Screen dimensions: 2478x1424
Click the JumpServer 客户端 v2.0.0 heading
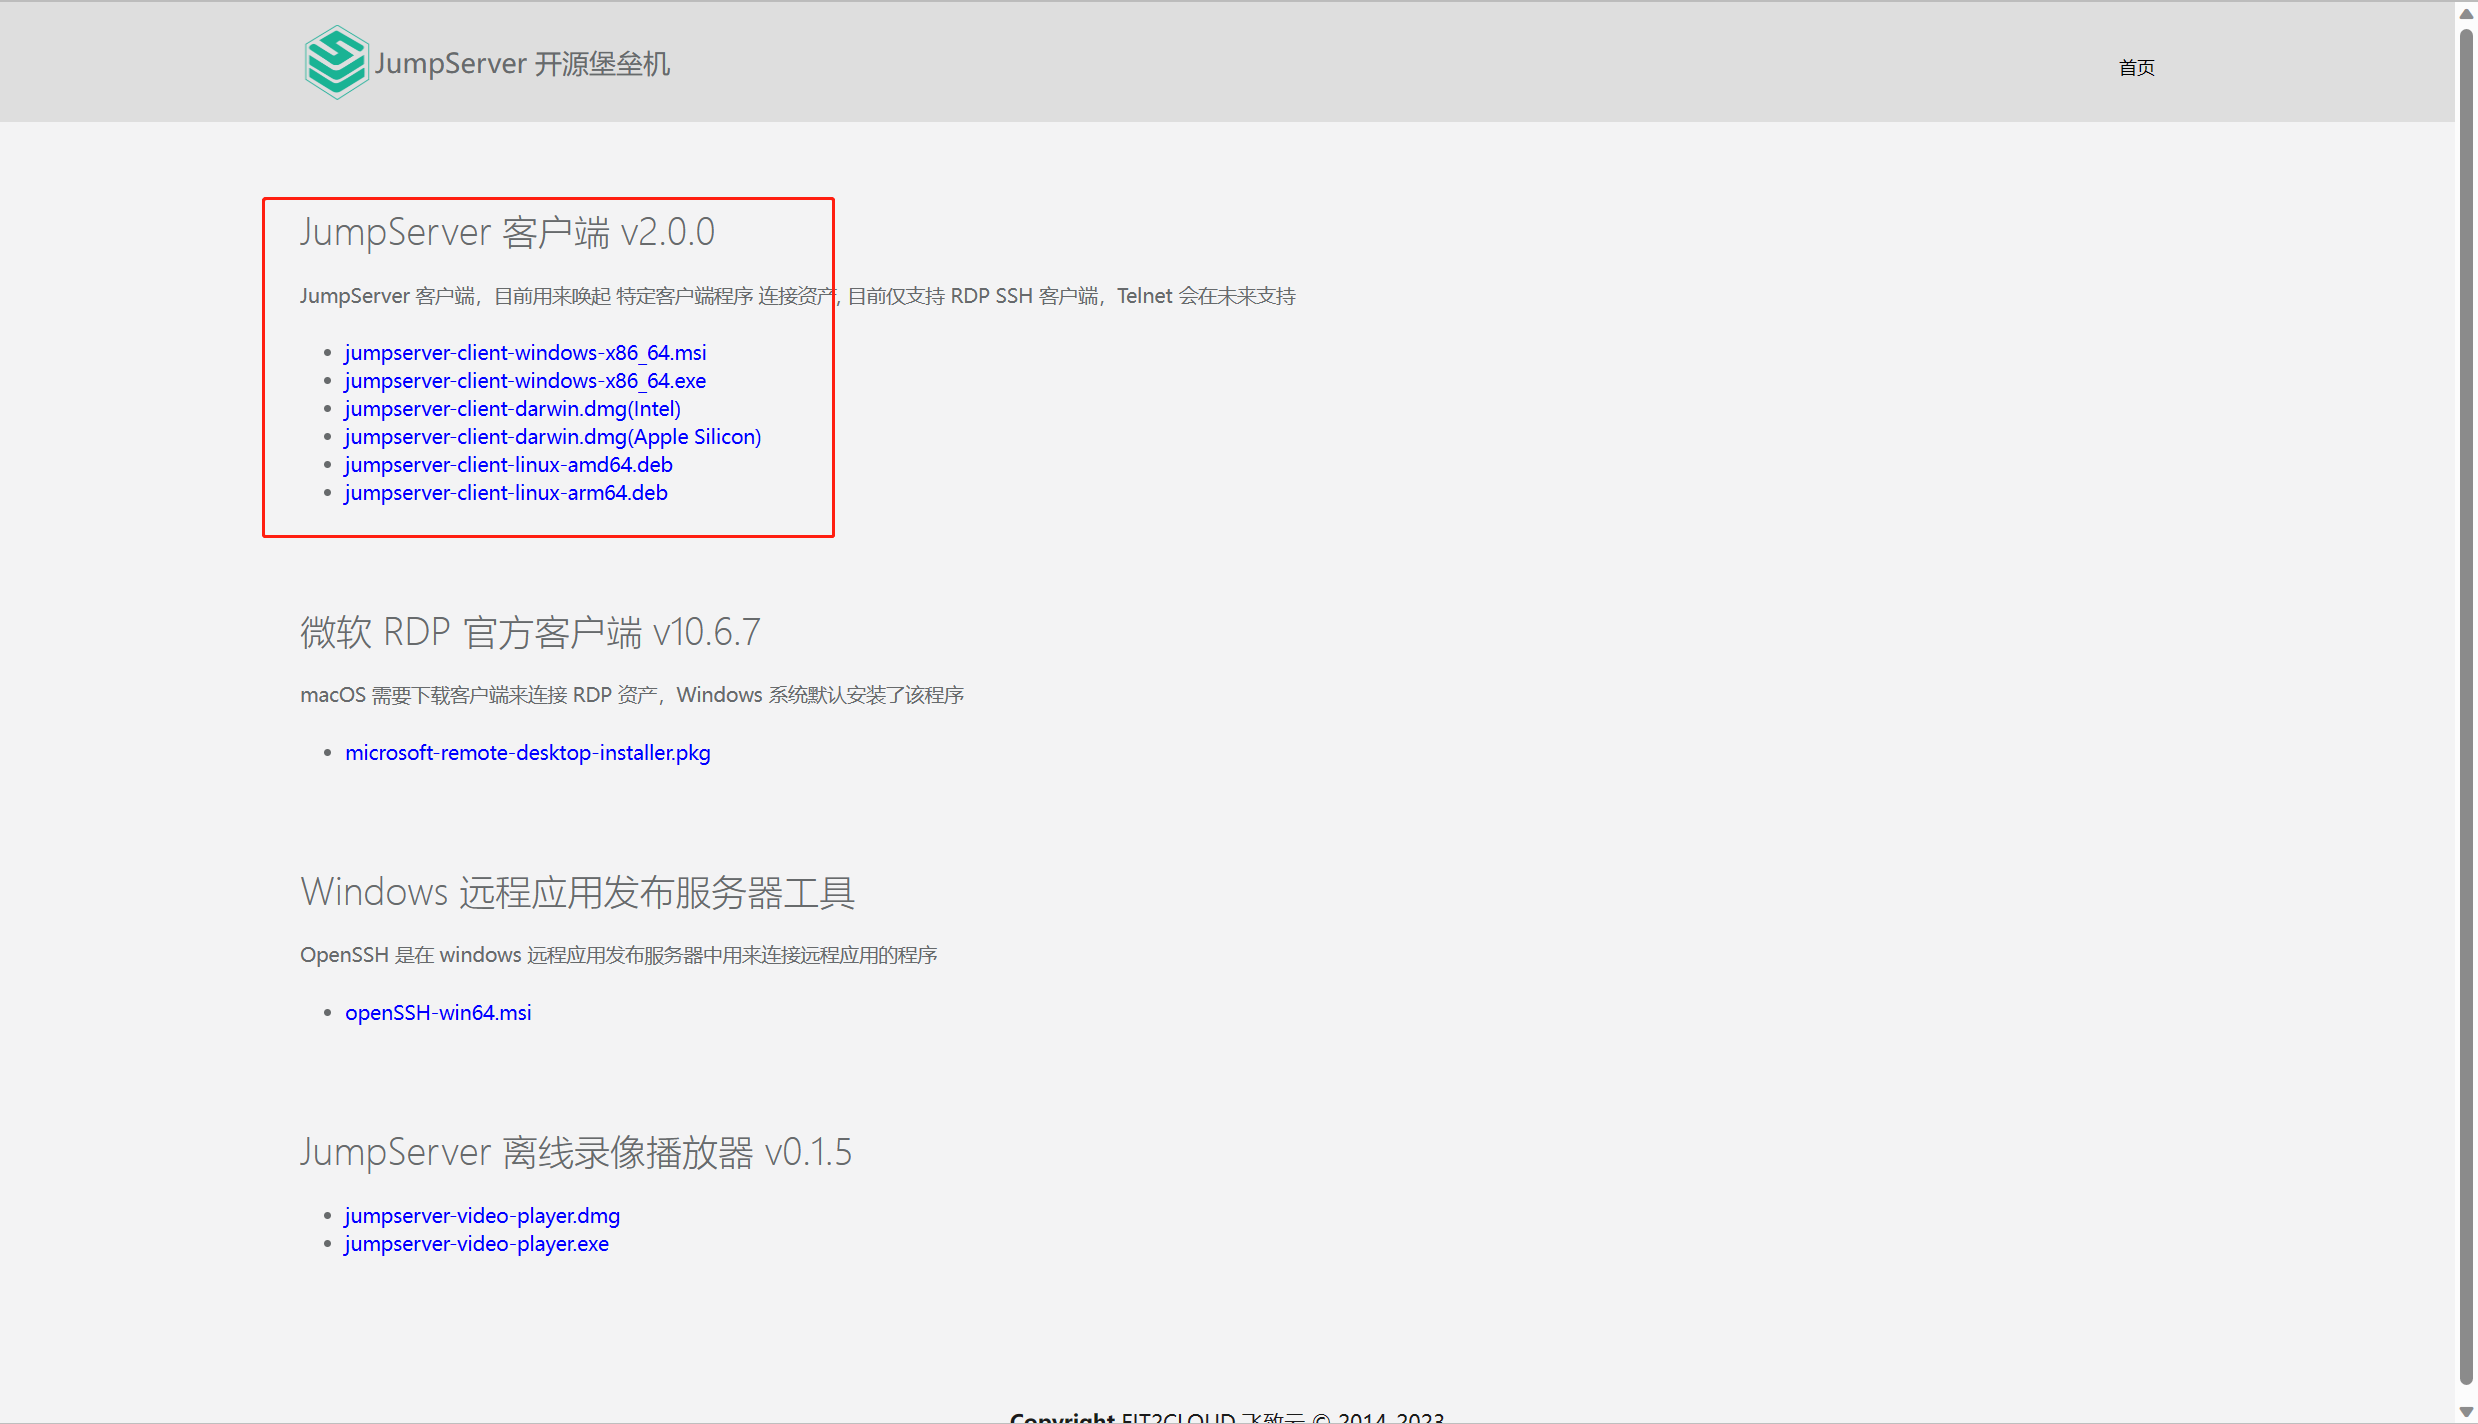(x=507, y=231)
